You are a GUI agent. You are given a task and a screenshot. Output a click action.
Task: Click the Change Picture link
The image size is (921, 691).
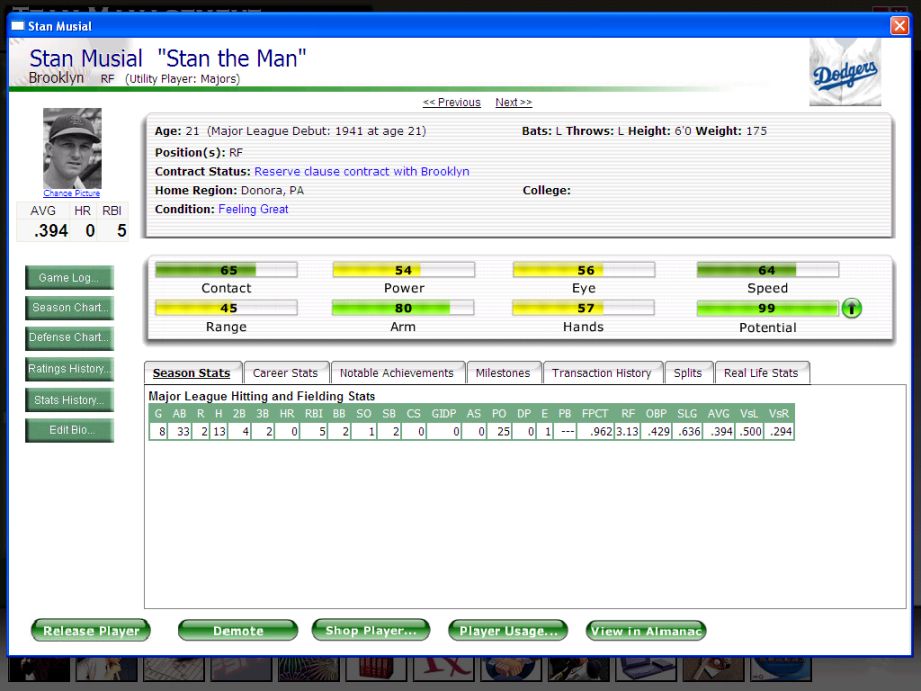(72, 193)
